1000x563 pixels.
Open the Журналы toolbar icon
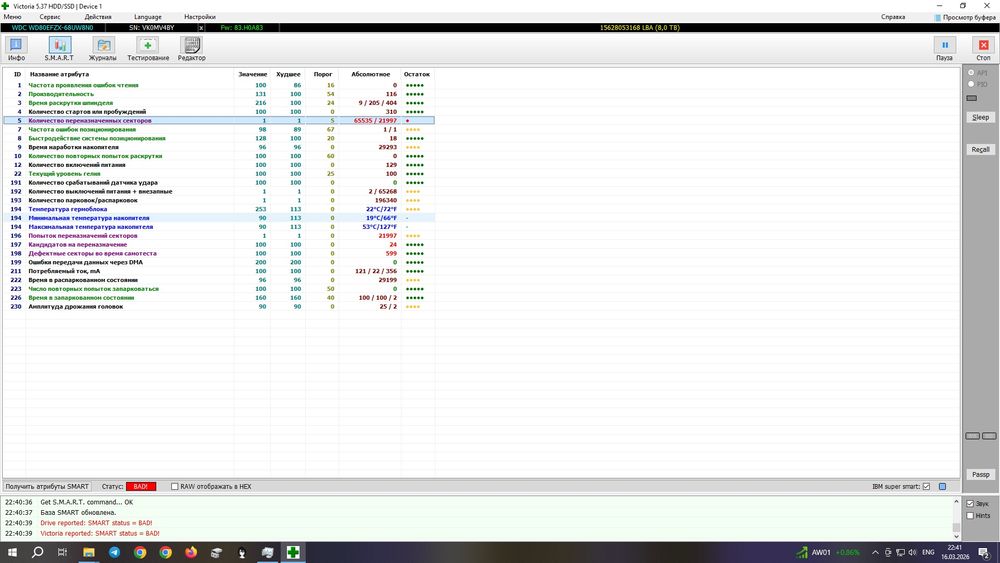tap(103, 45)
